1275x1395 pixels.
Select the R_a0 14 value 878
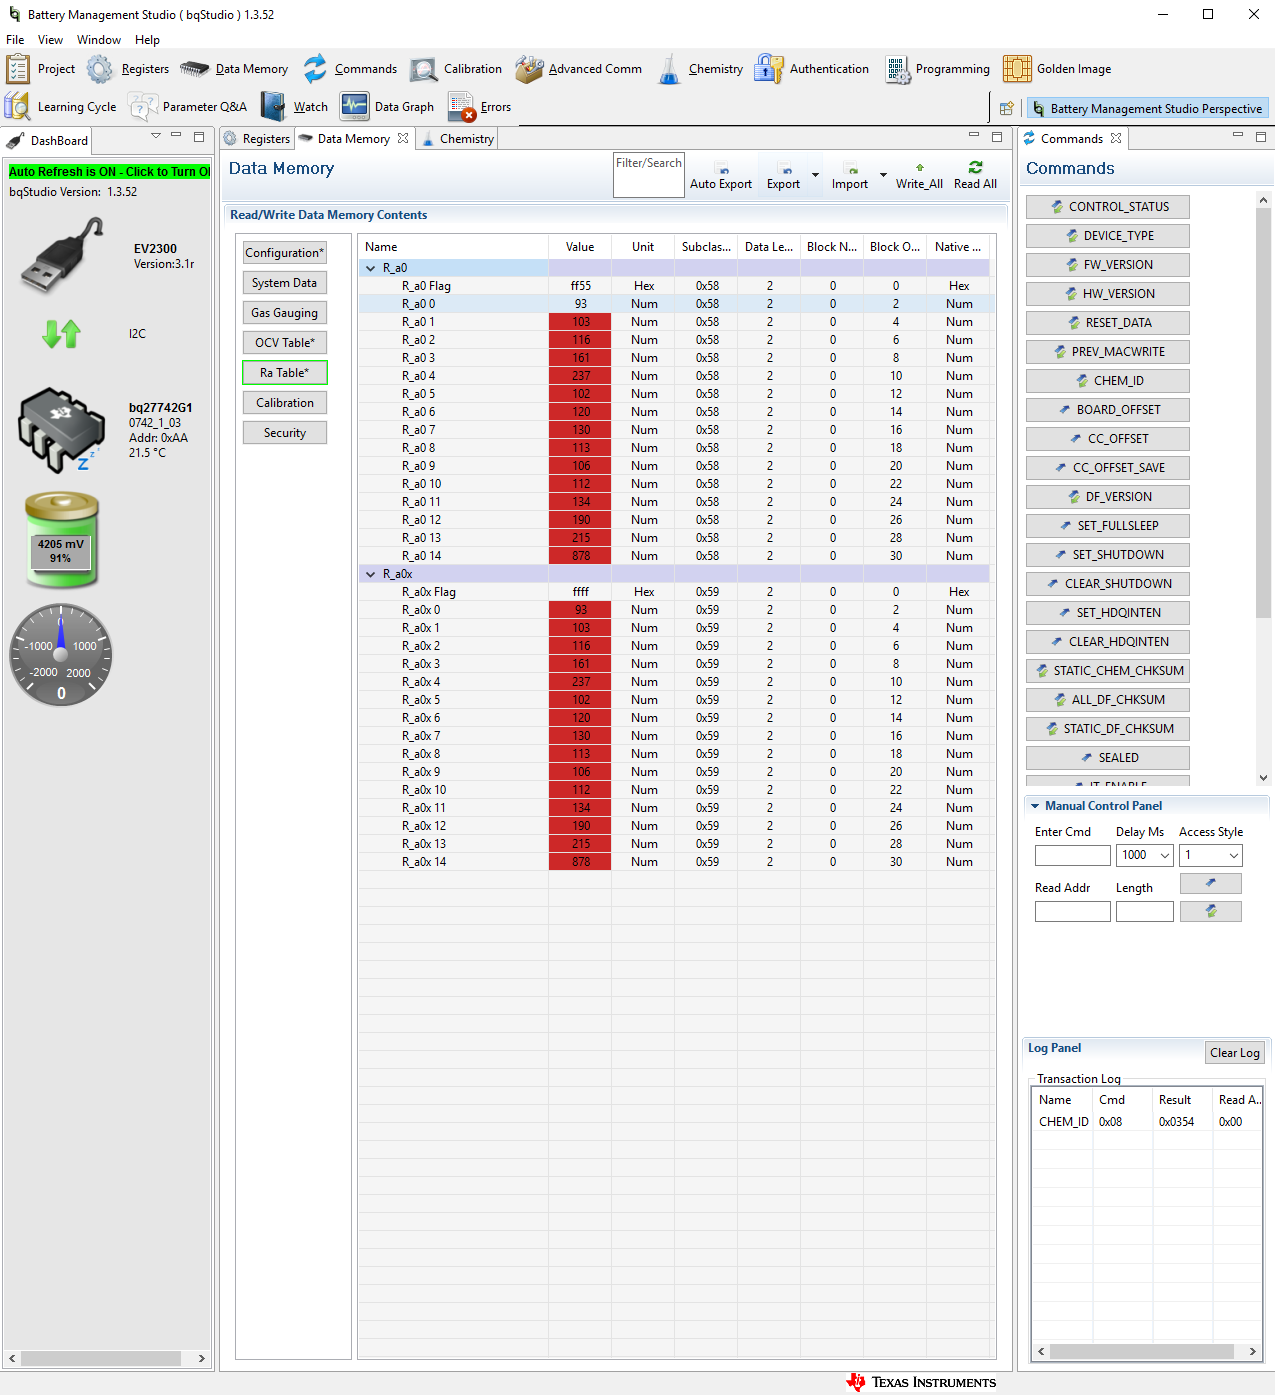click(580, 556)
